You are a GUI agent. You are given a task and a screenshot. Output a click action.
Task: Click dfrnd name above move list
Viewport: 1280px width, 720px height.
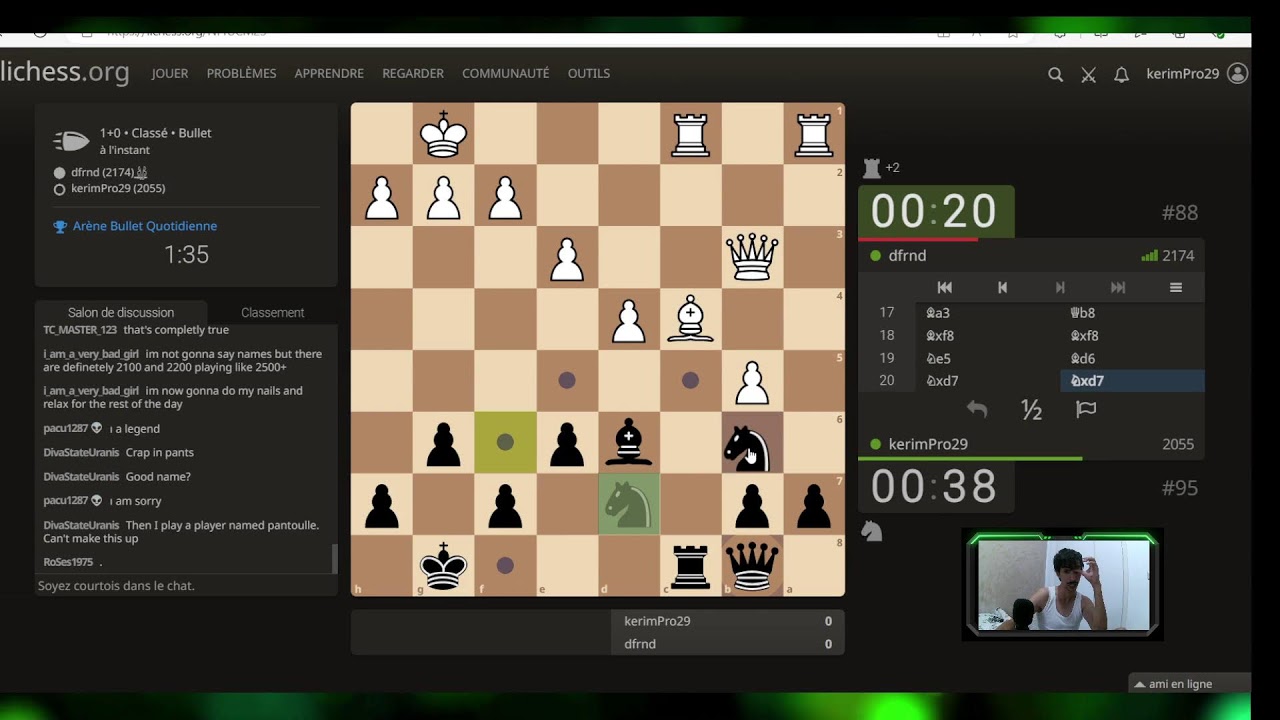point(907,256)
